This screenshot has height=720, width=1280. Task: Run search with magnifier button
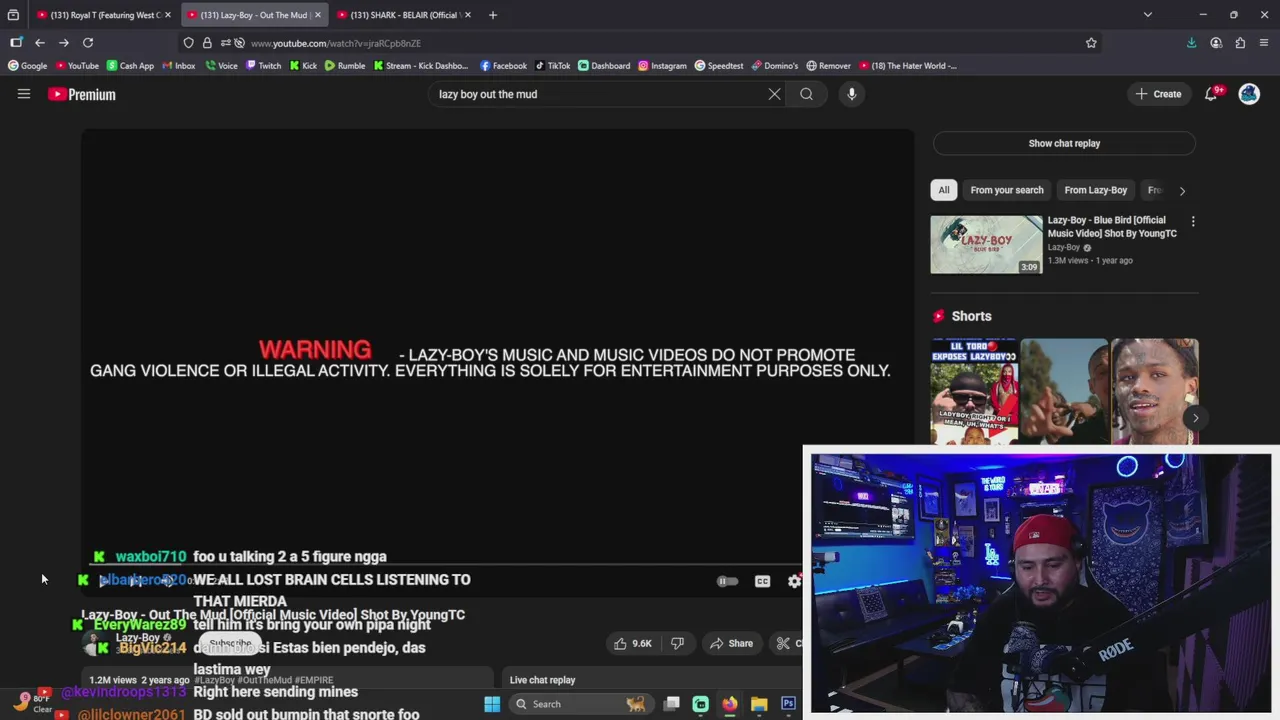(806, 94)
